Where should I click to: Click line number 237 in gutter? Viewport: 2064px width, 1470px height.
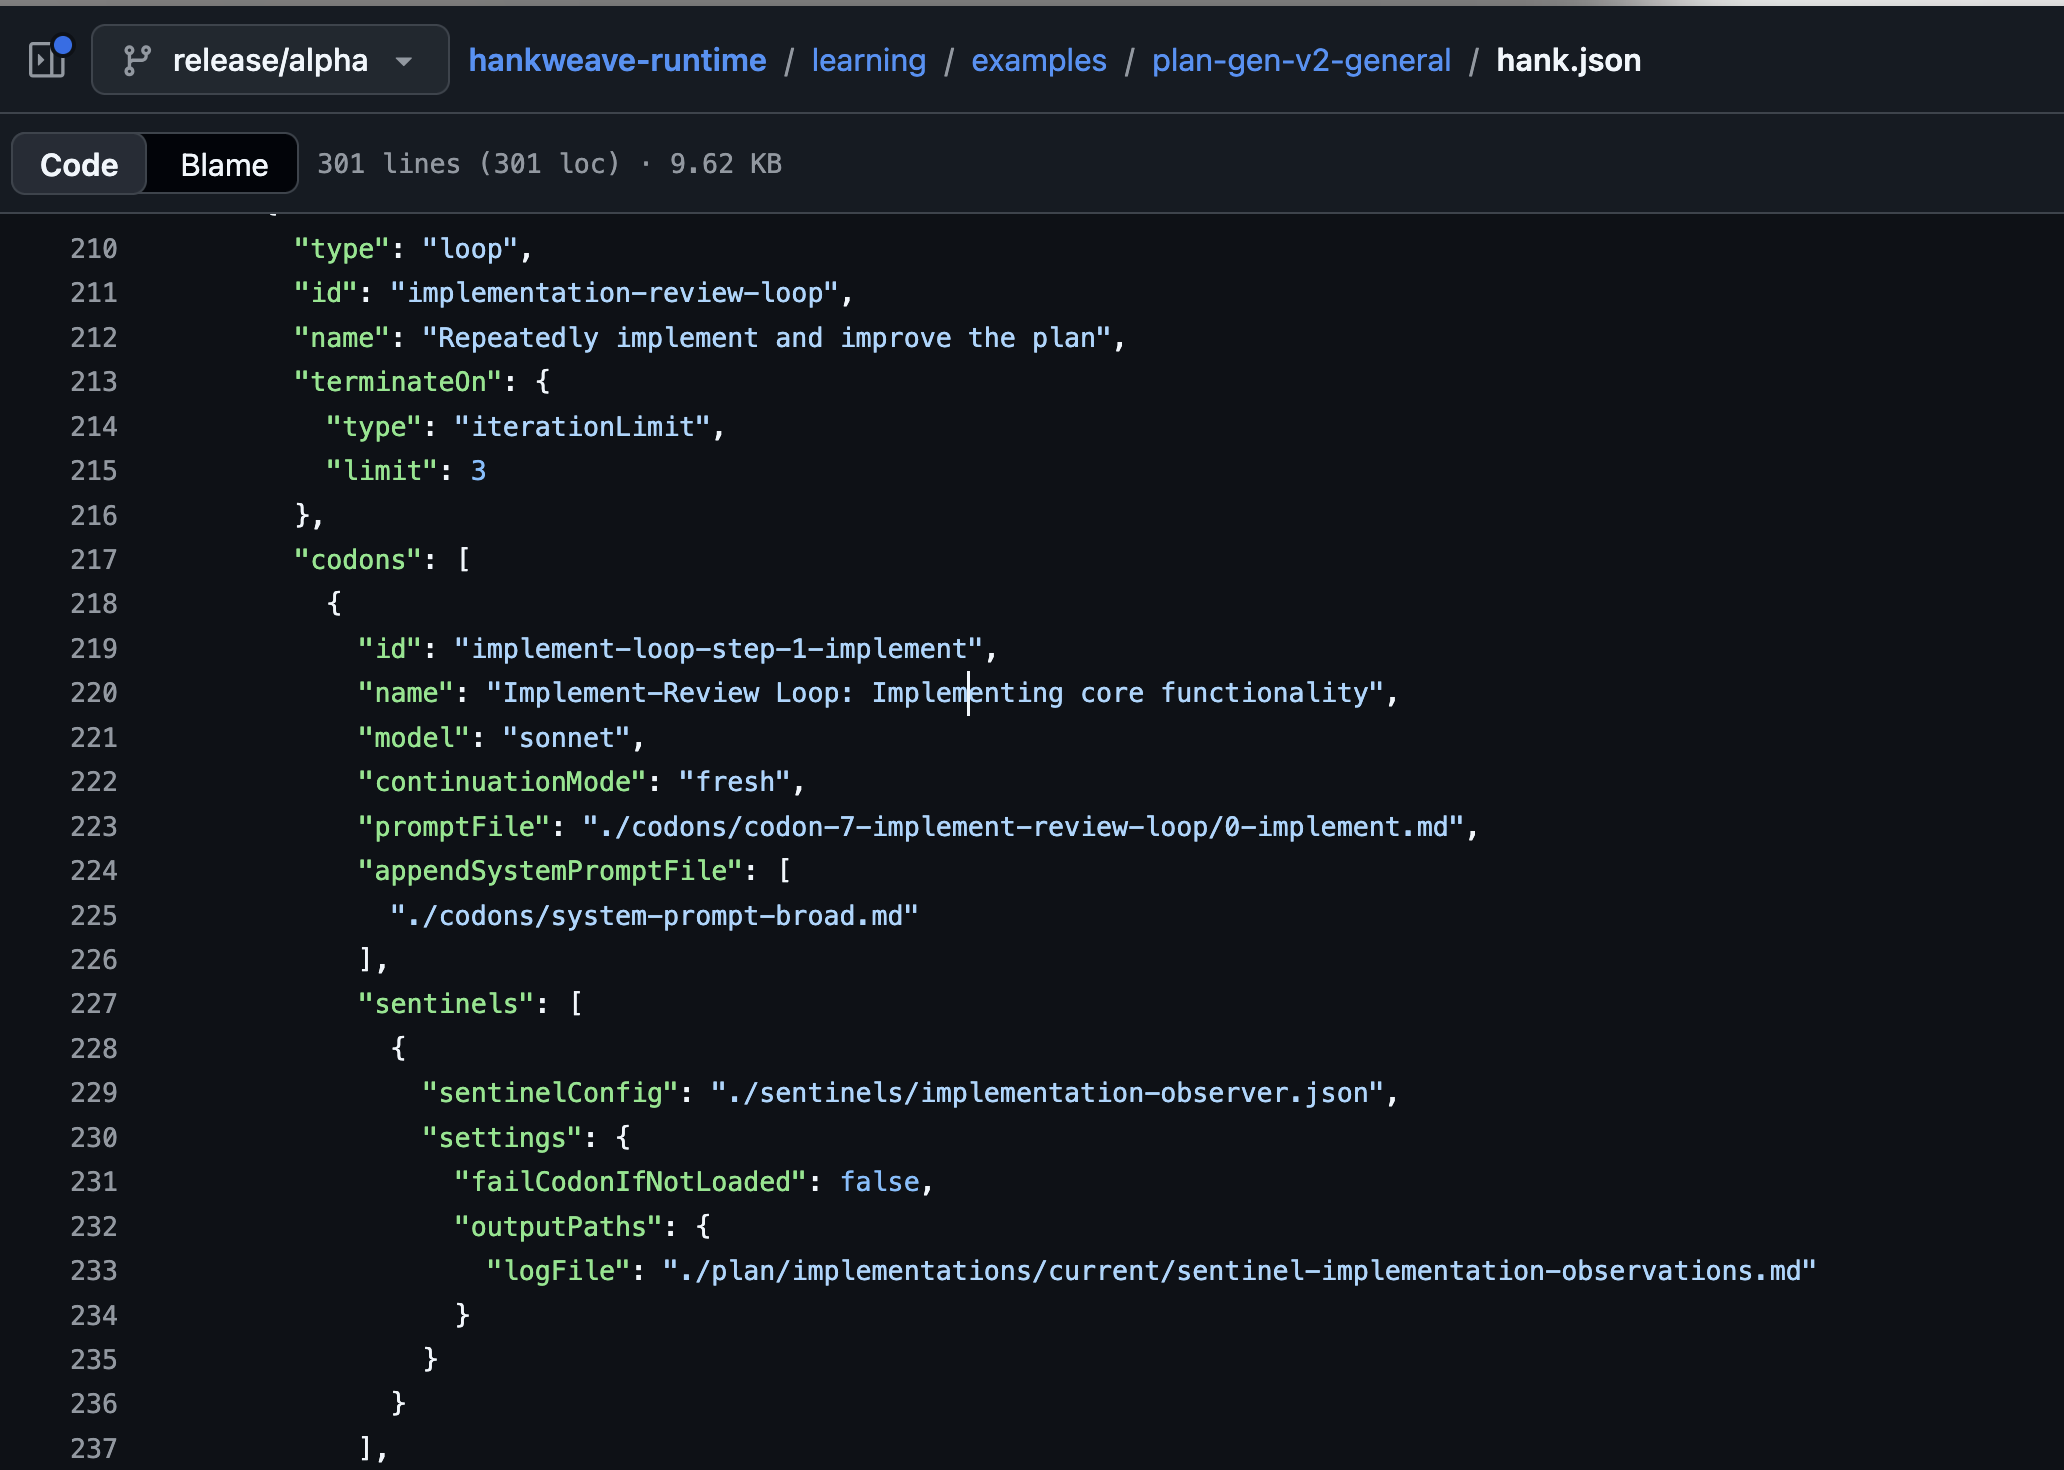pyautogui.click(x=94, y=1448)
